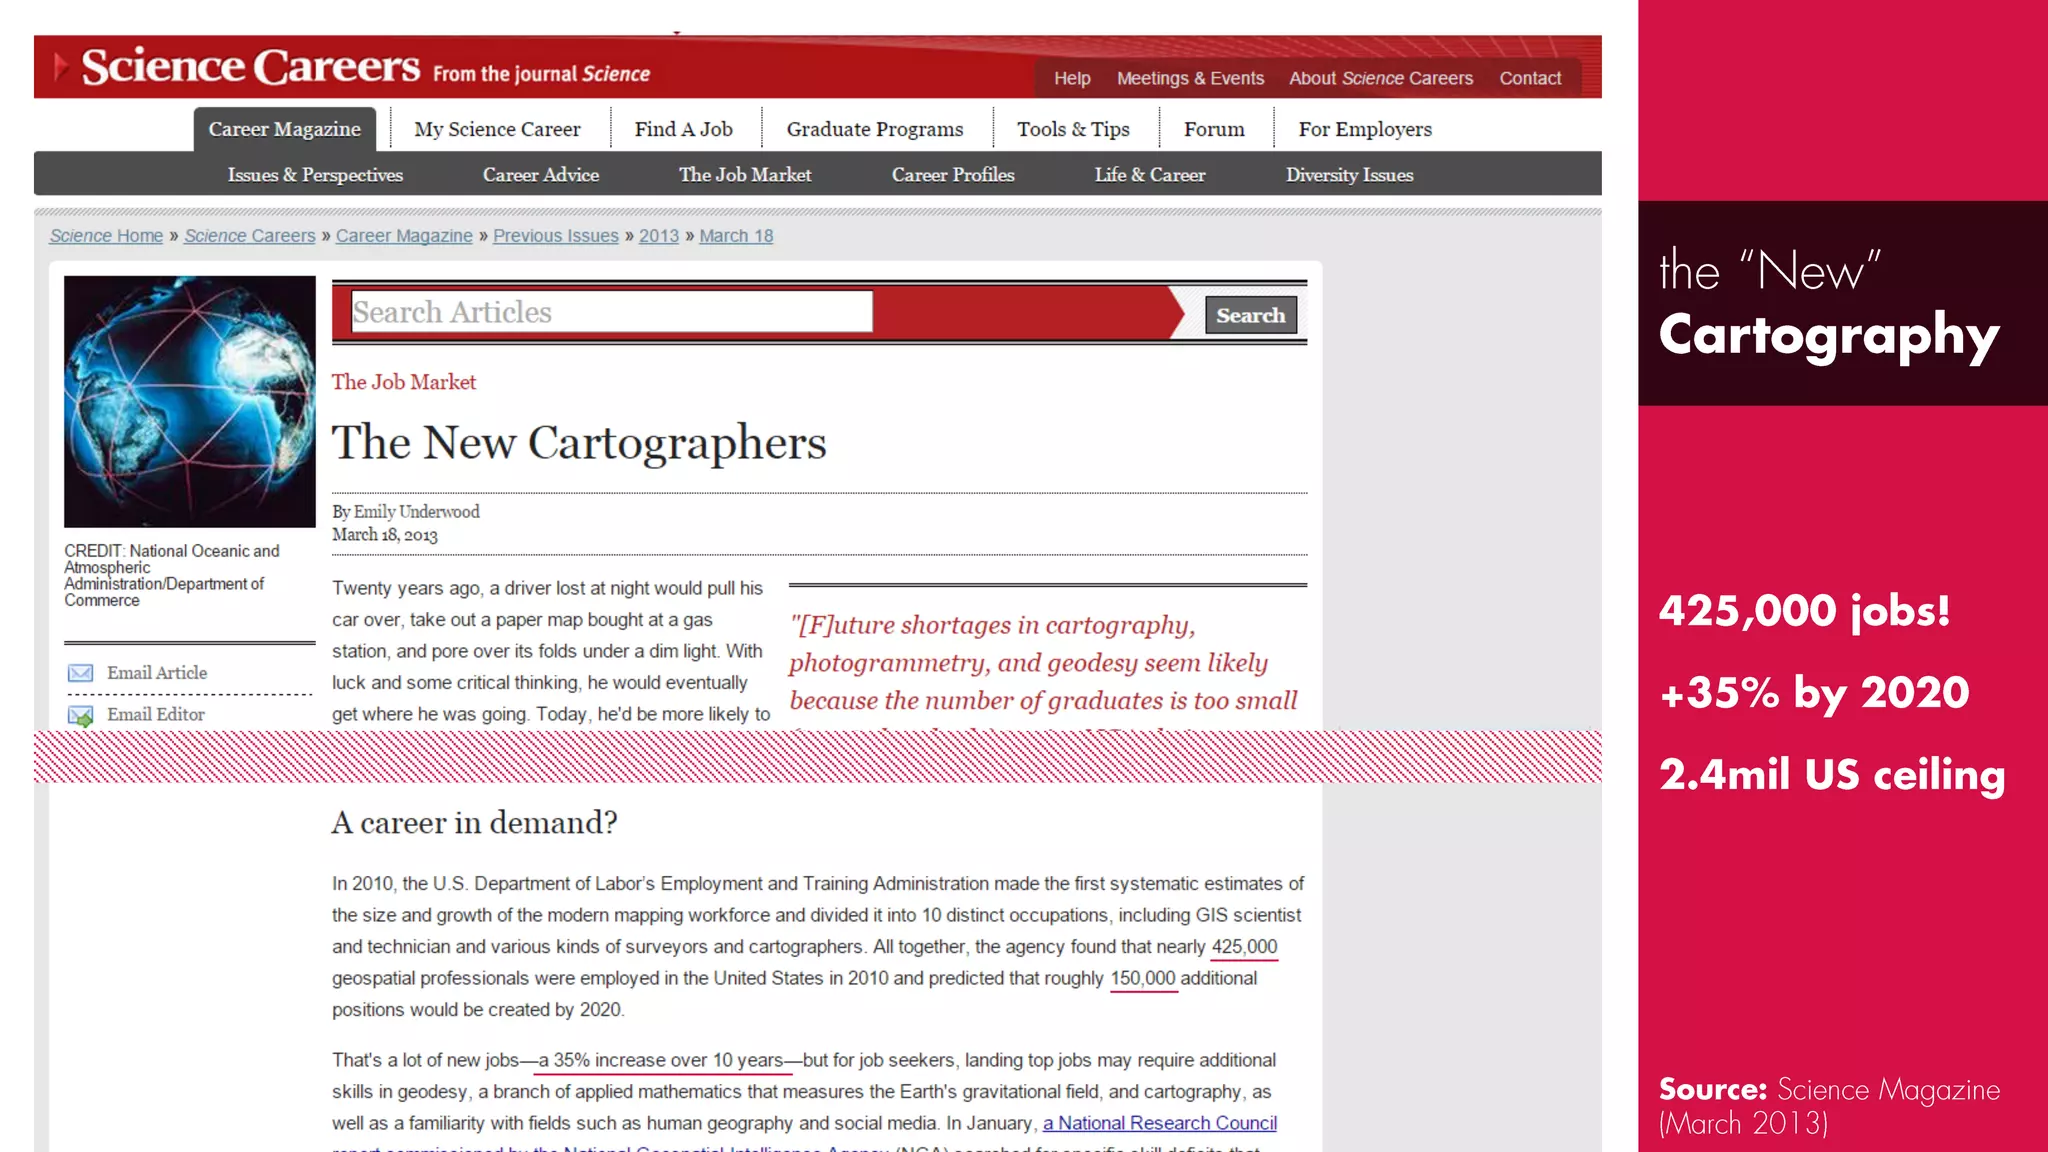Open the Career Magazine tab
This screenshot has height=1152, width=2048.
click(284, 129)
